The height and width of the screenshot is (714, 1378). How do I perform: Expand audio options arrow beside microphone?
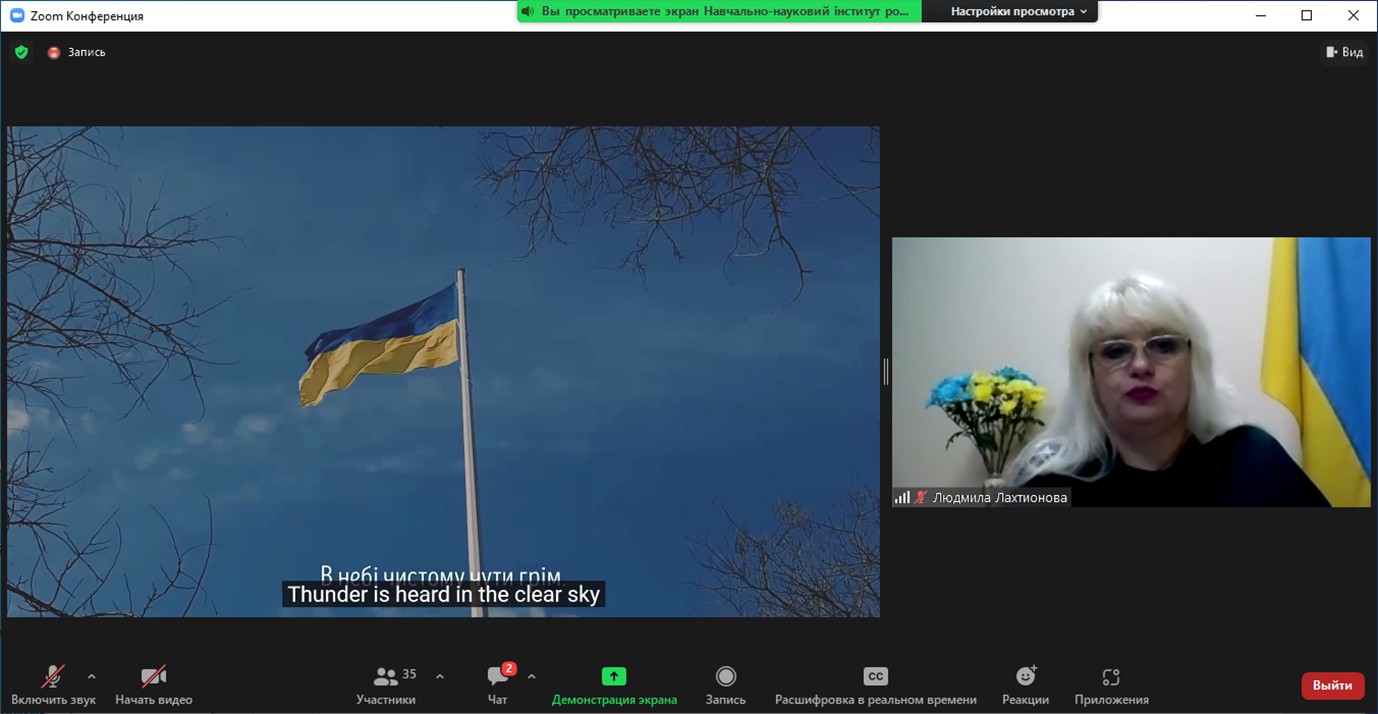click(x=92, y=676)
